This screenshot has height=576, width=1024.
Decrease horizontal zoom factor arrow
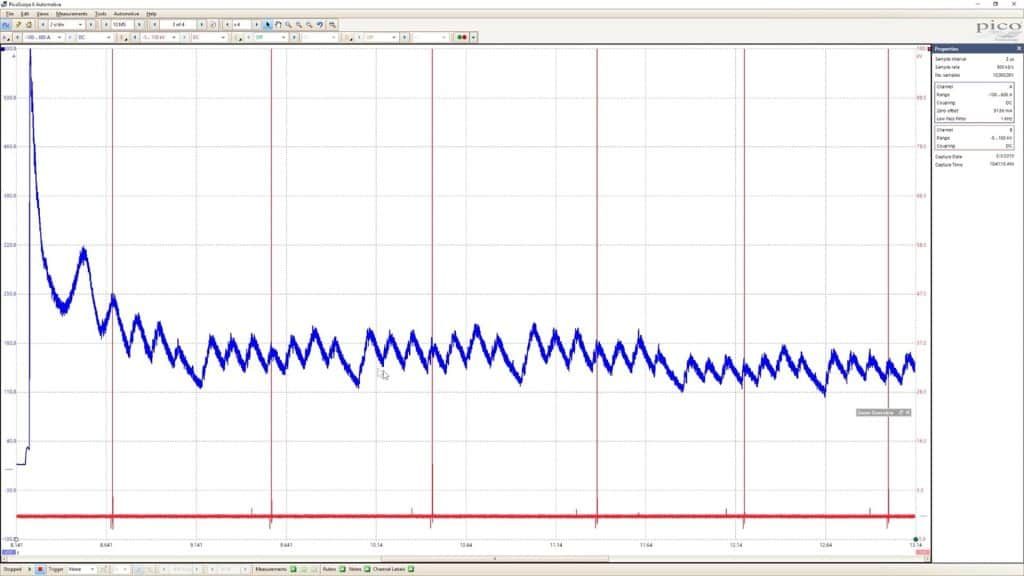(227, 24)
